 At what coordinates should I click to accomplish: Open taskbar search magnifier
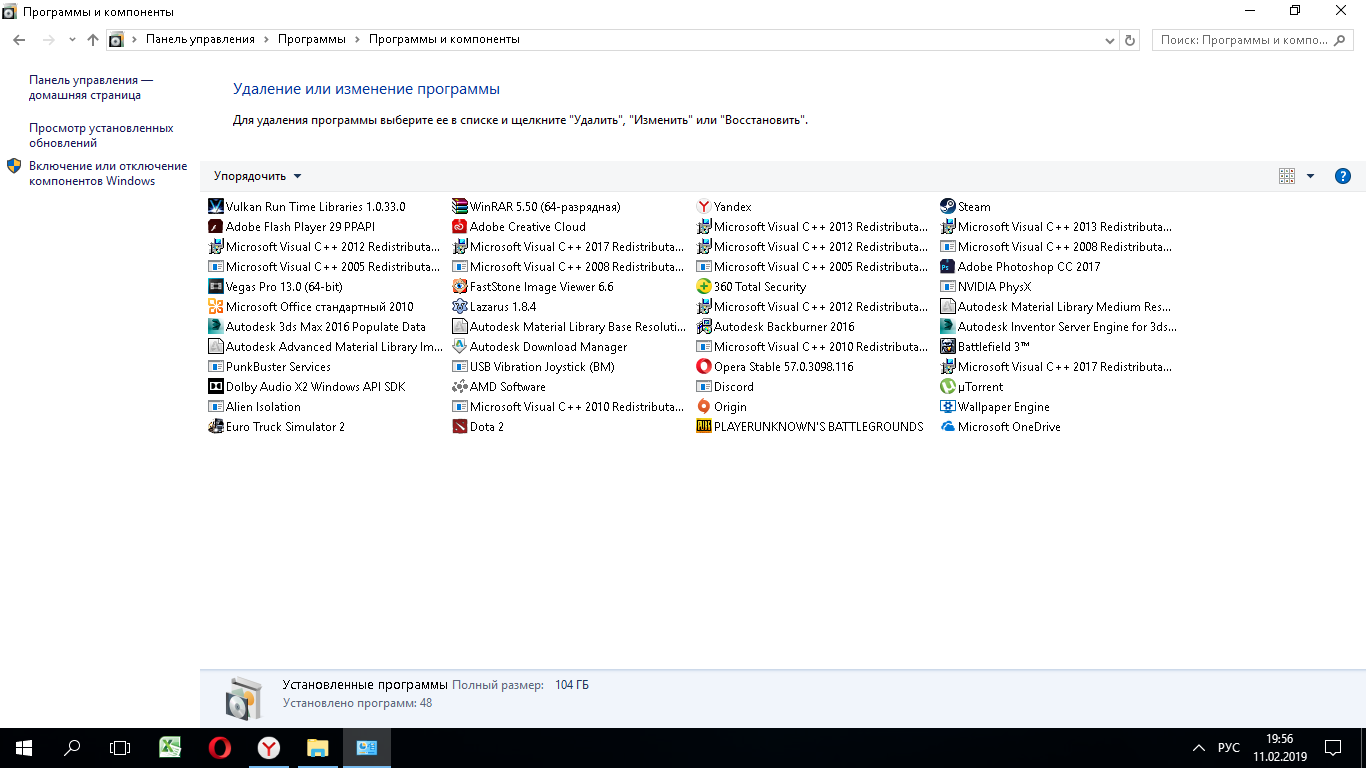[72, 748]
